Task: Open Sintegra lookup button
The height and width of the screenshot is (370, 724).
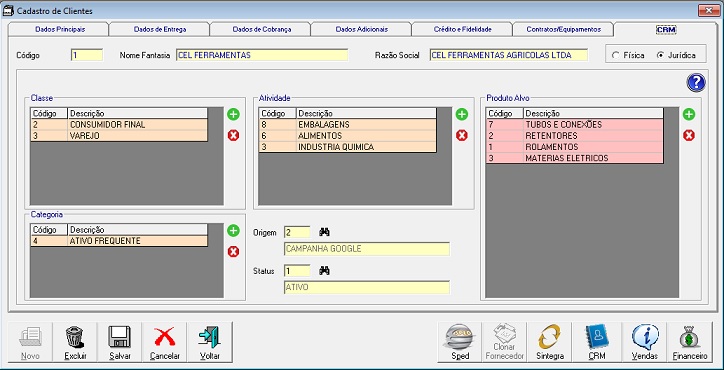Action: [x=550, y=343]
